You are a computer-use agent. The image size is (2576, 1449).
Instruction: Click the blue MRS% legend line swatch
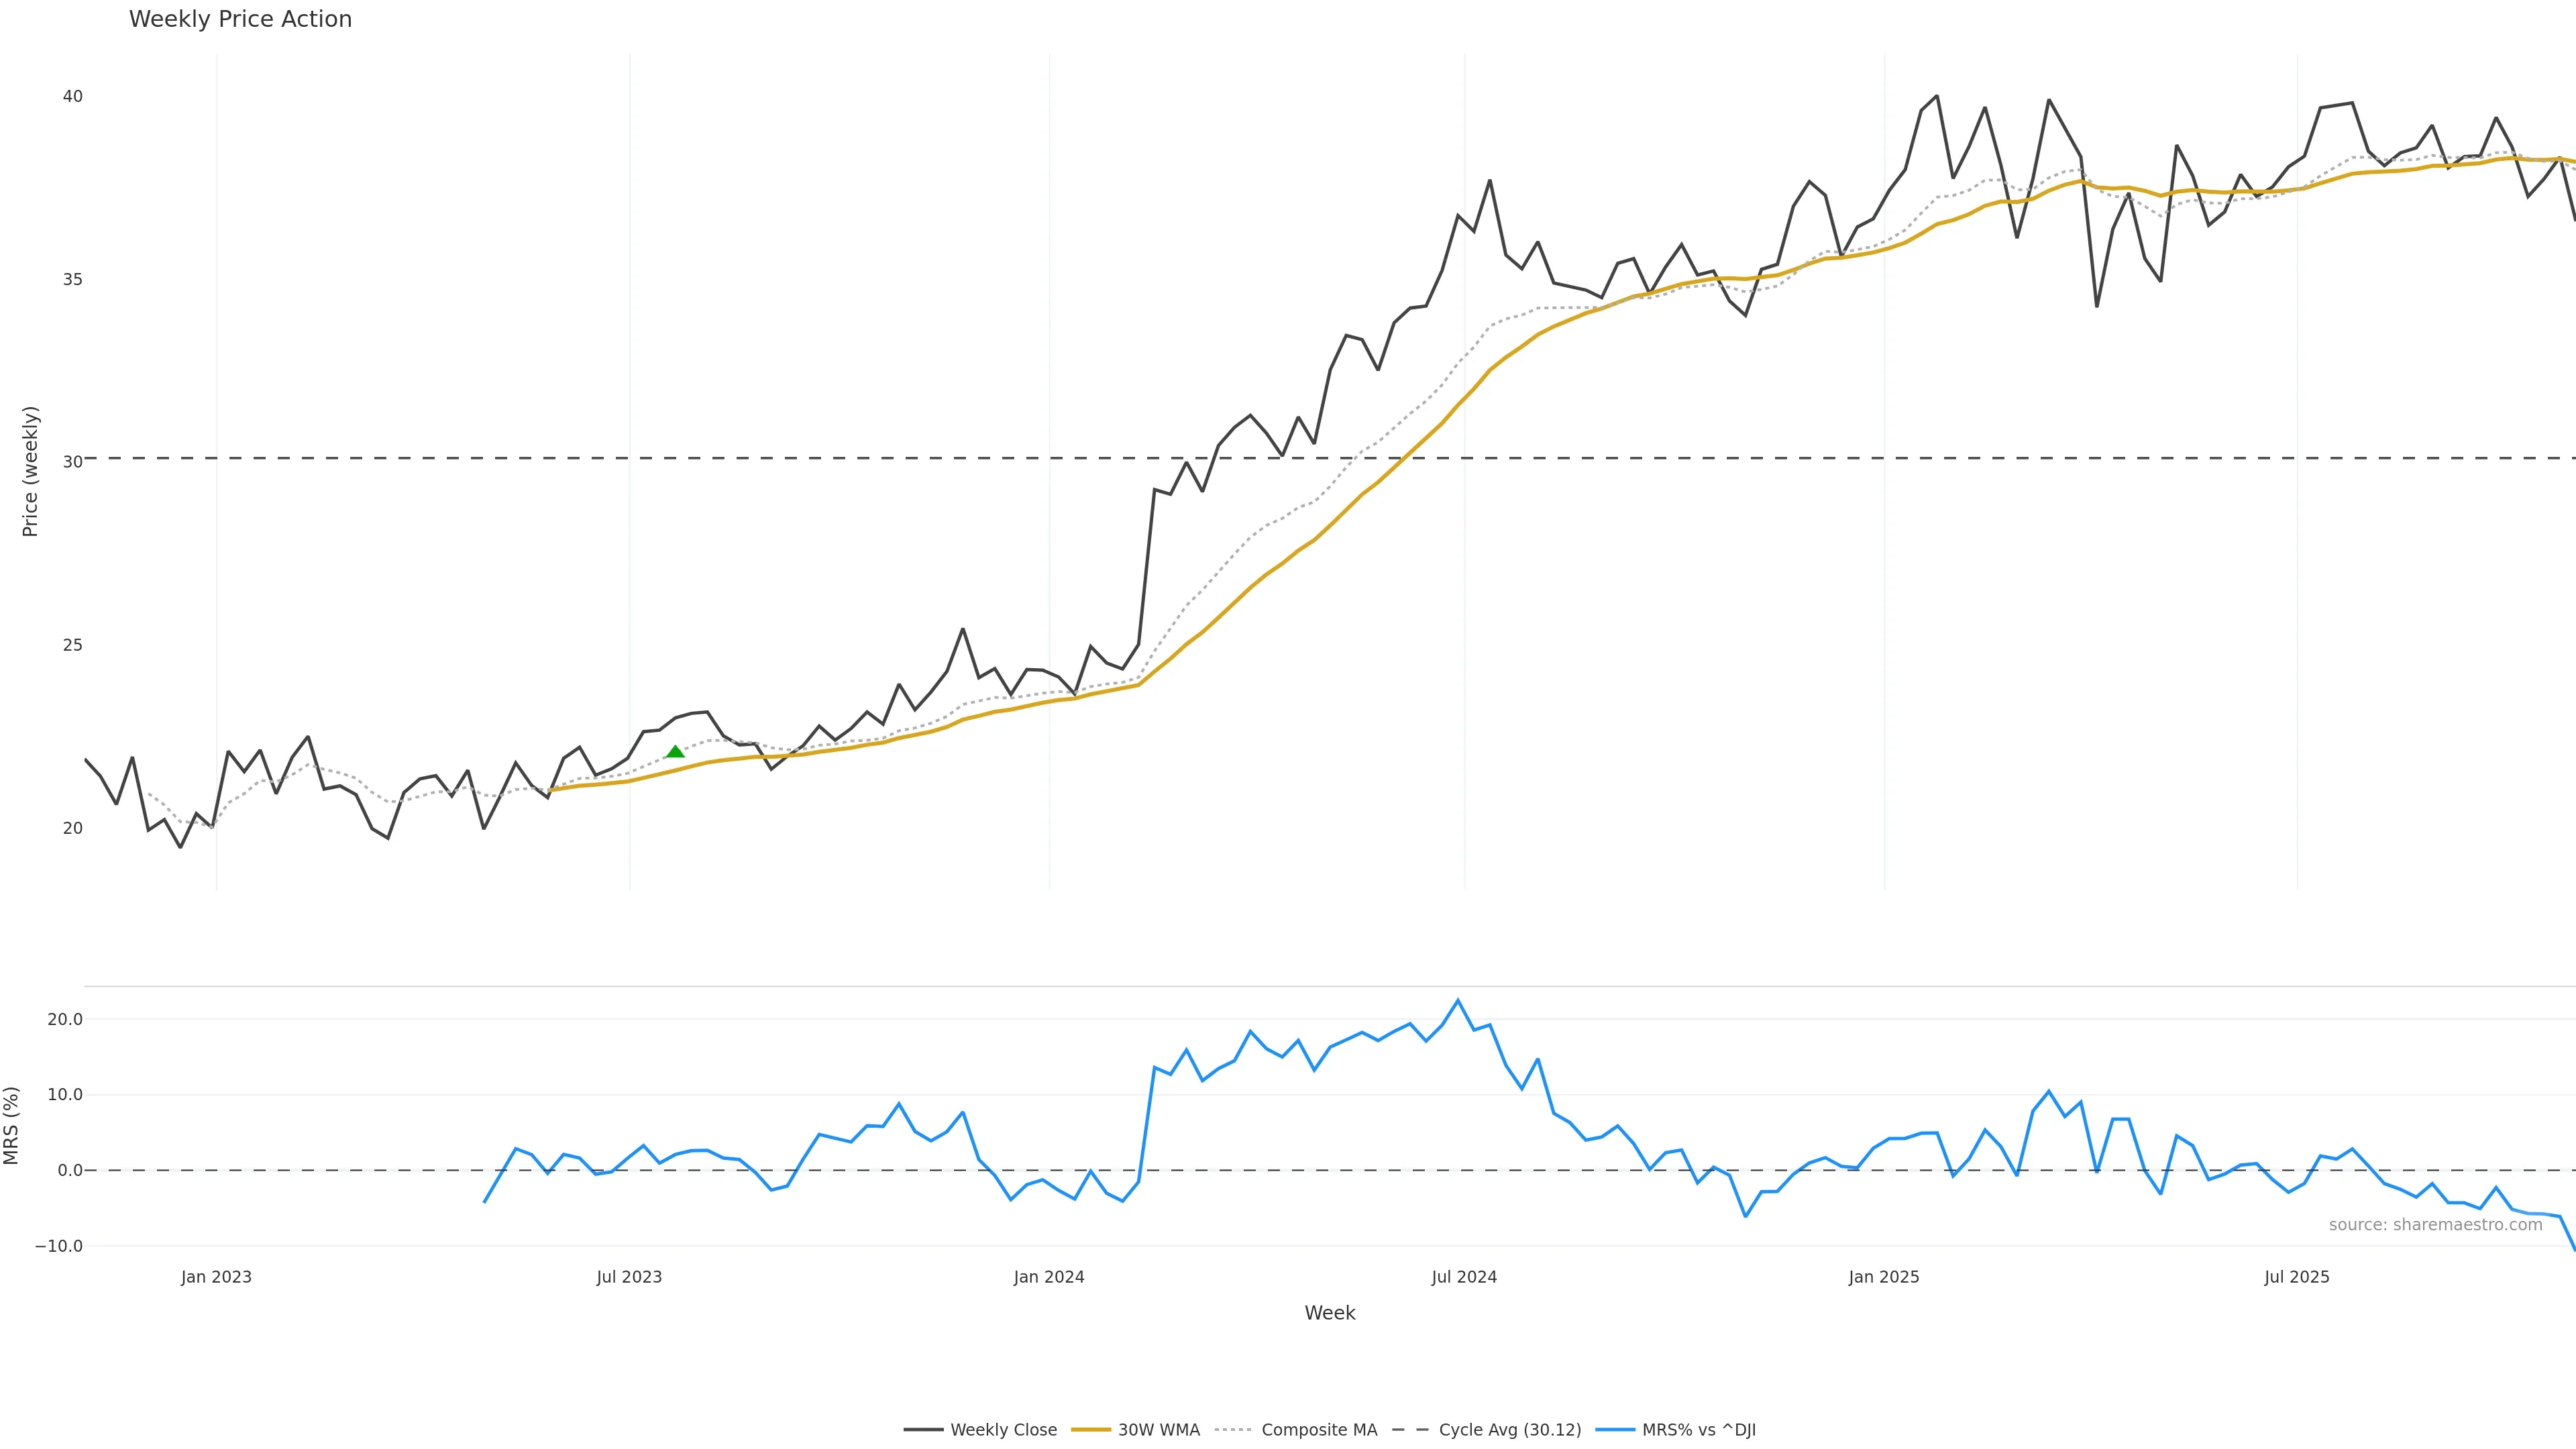pos(1615,1430)
